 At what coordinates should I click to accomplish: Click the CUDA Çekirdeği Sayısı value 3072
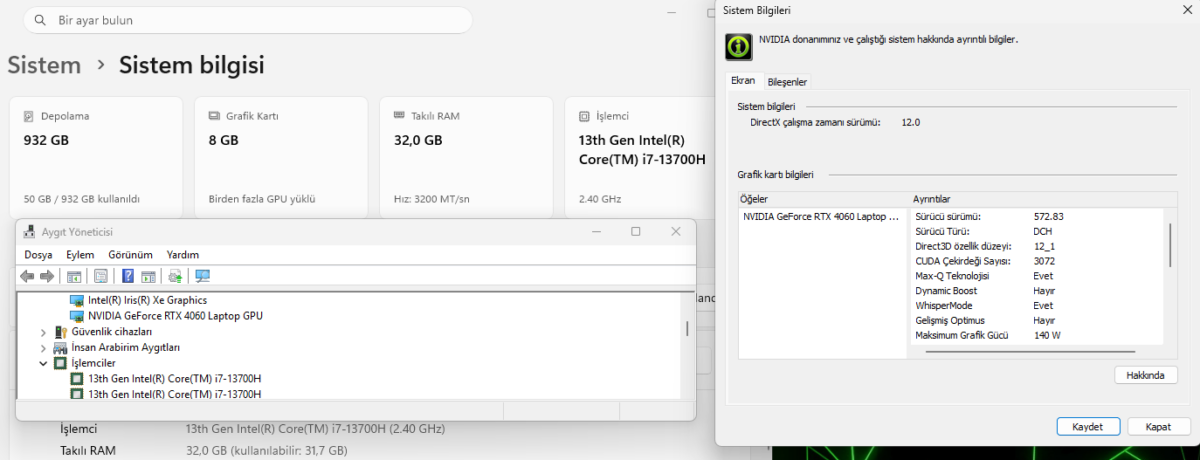coord(1045,261)
